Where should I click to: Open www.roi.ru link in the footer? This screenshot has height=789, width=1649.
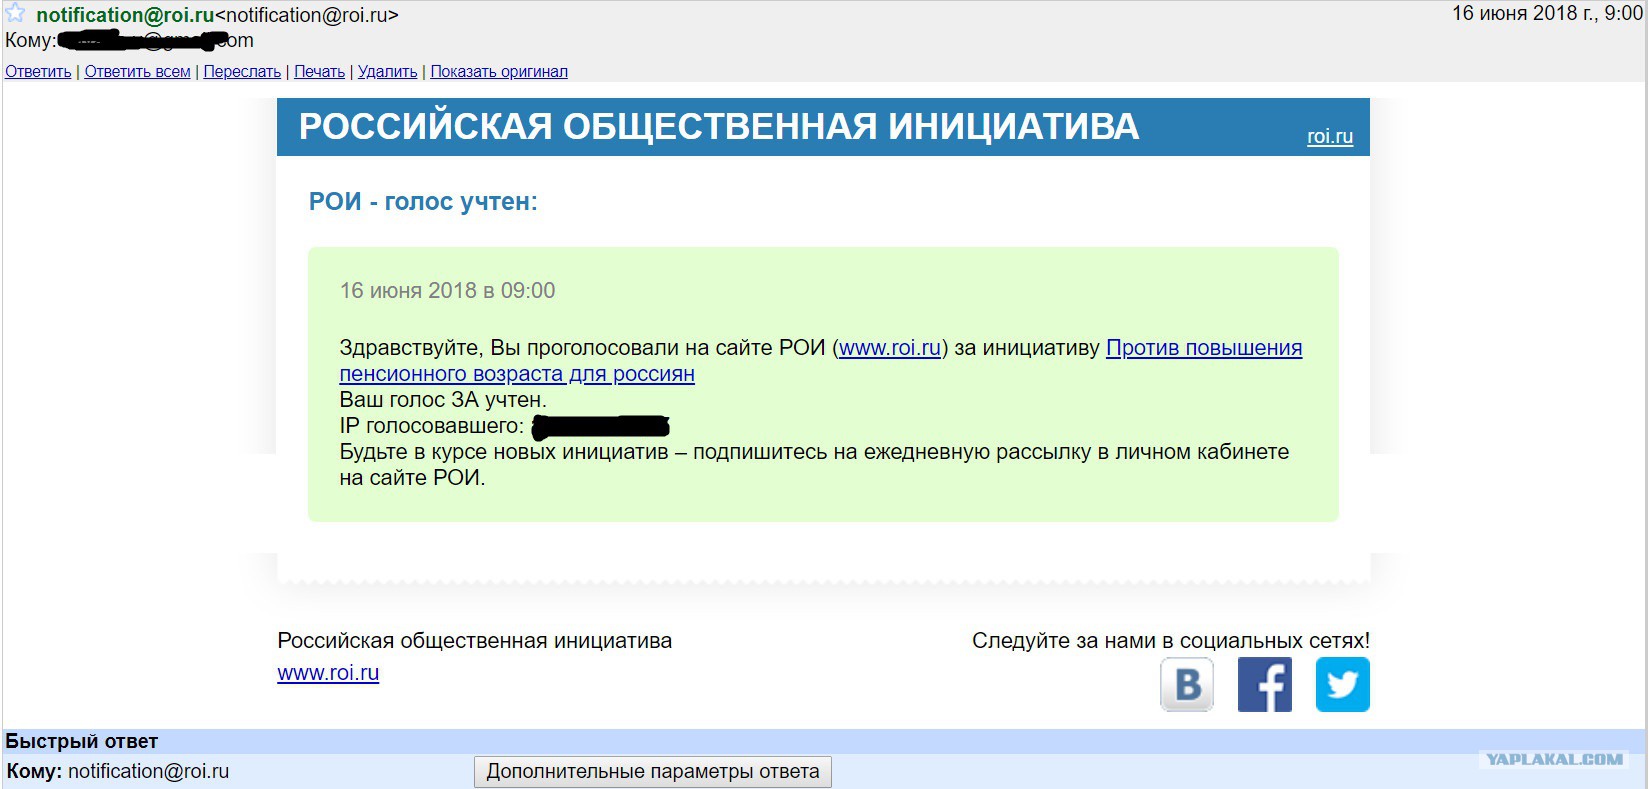328,673
